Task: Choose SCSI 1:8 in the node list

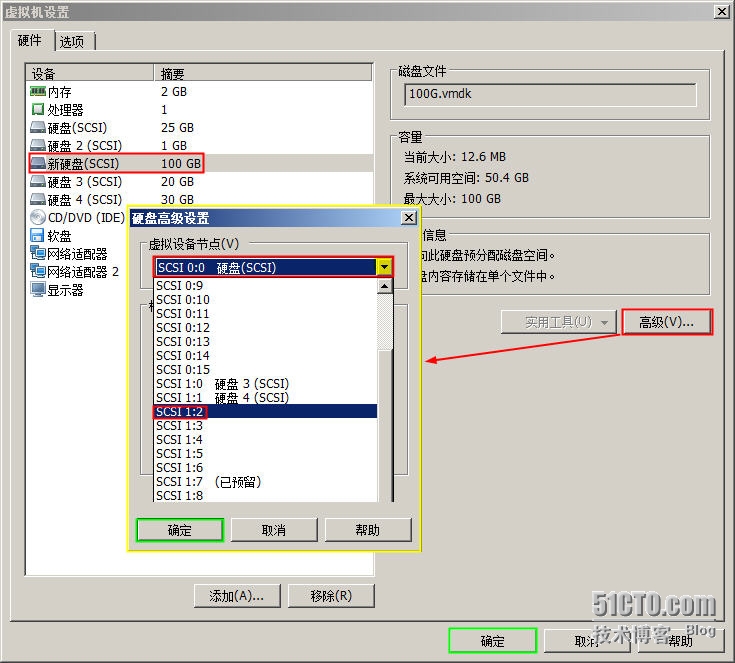Action: pyautogui.click(x=265, y=496)
